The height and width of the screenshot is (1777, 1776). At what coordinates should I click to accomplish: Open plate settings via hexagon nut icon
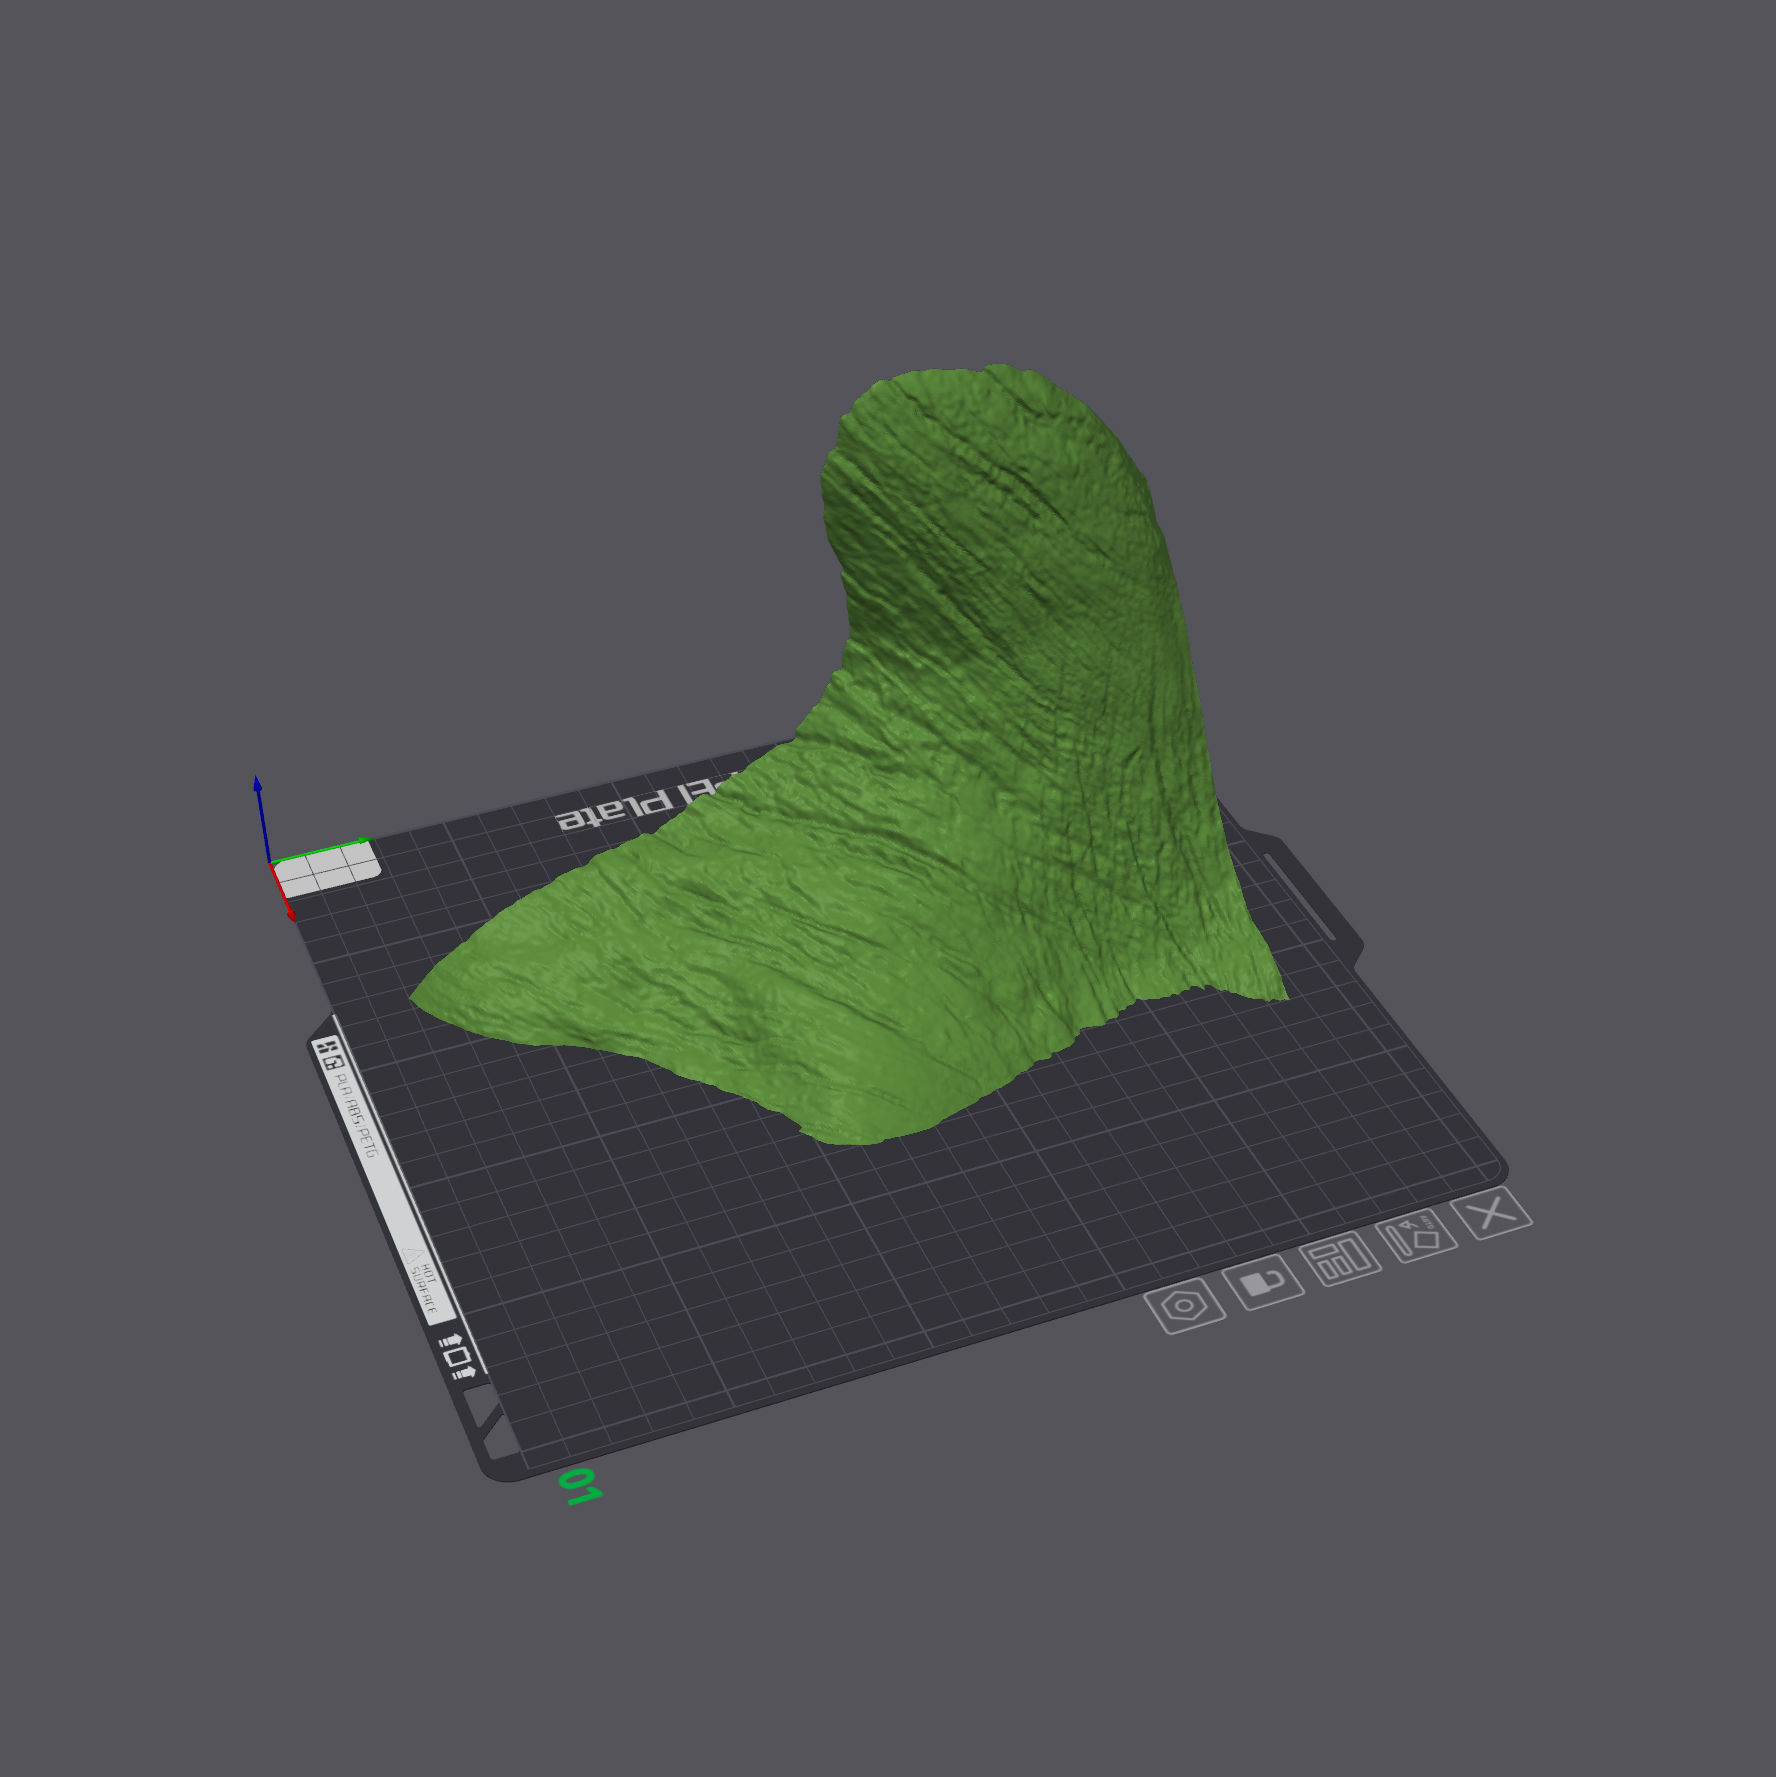click(1185, 1305)
